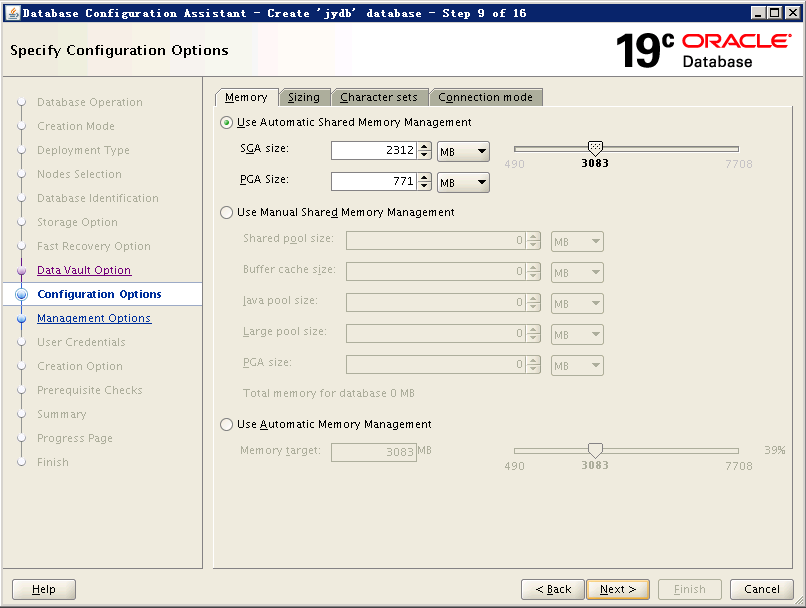The height and width of the screenshot is (608, 806).
Task: Click the Cancel button
Action: pos(762,589)
